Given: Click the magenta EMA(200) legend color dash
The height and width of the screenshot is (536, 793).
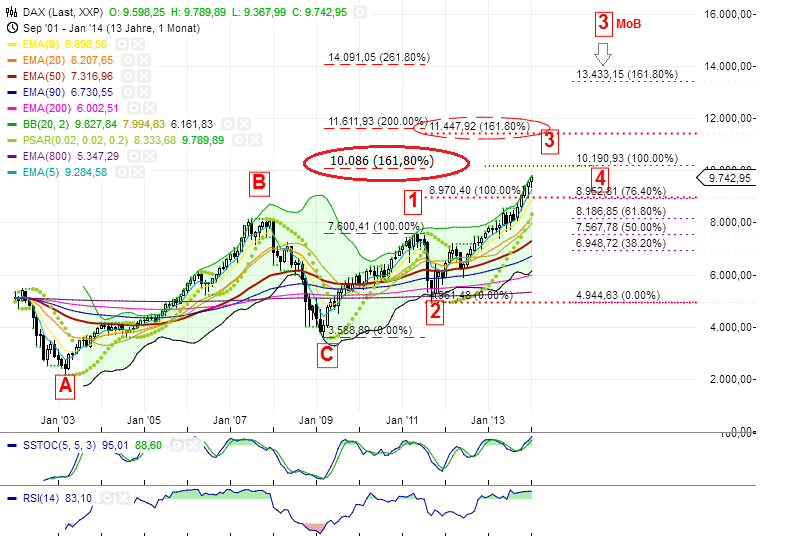Looking at the screenshot, I should pos(13,109).
